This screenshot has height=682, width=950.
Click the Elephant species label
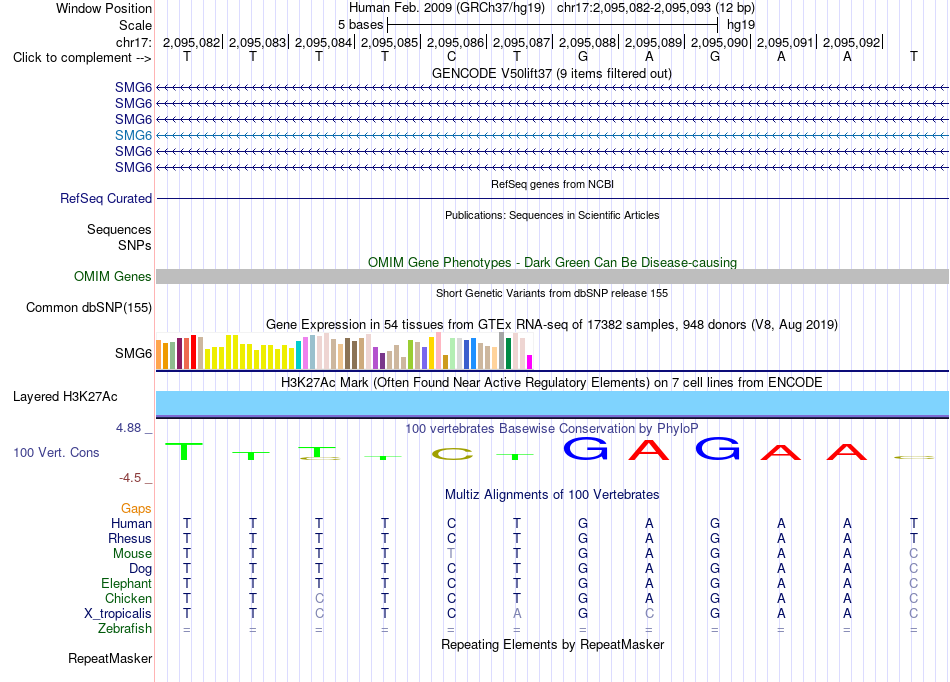(126, 583)
